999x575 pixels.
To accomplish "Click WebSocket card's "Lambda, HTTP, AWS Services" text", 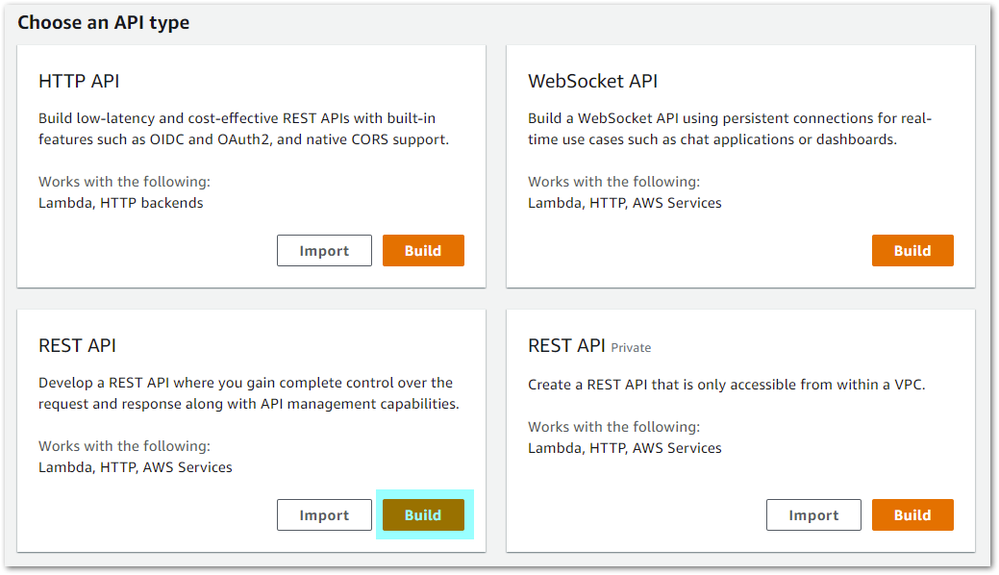I will point(624,203).
